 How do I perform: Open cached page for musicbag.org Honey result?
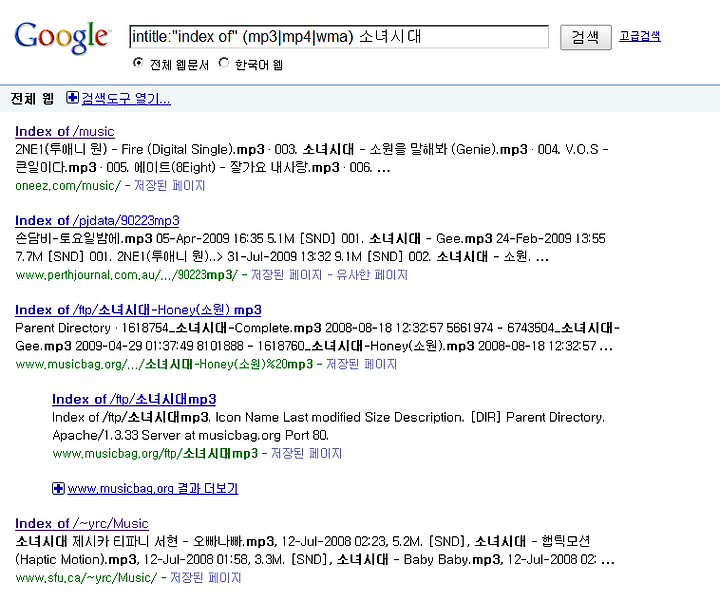[x=361, y=365]
